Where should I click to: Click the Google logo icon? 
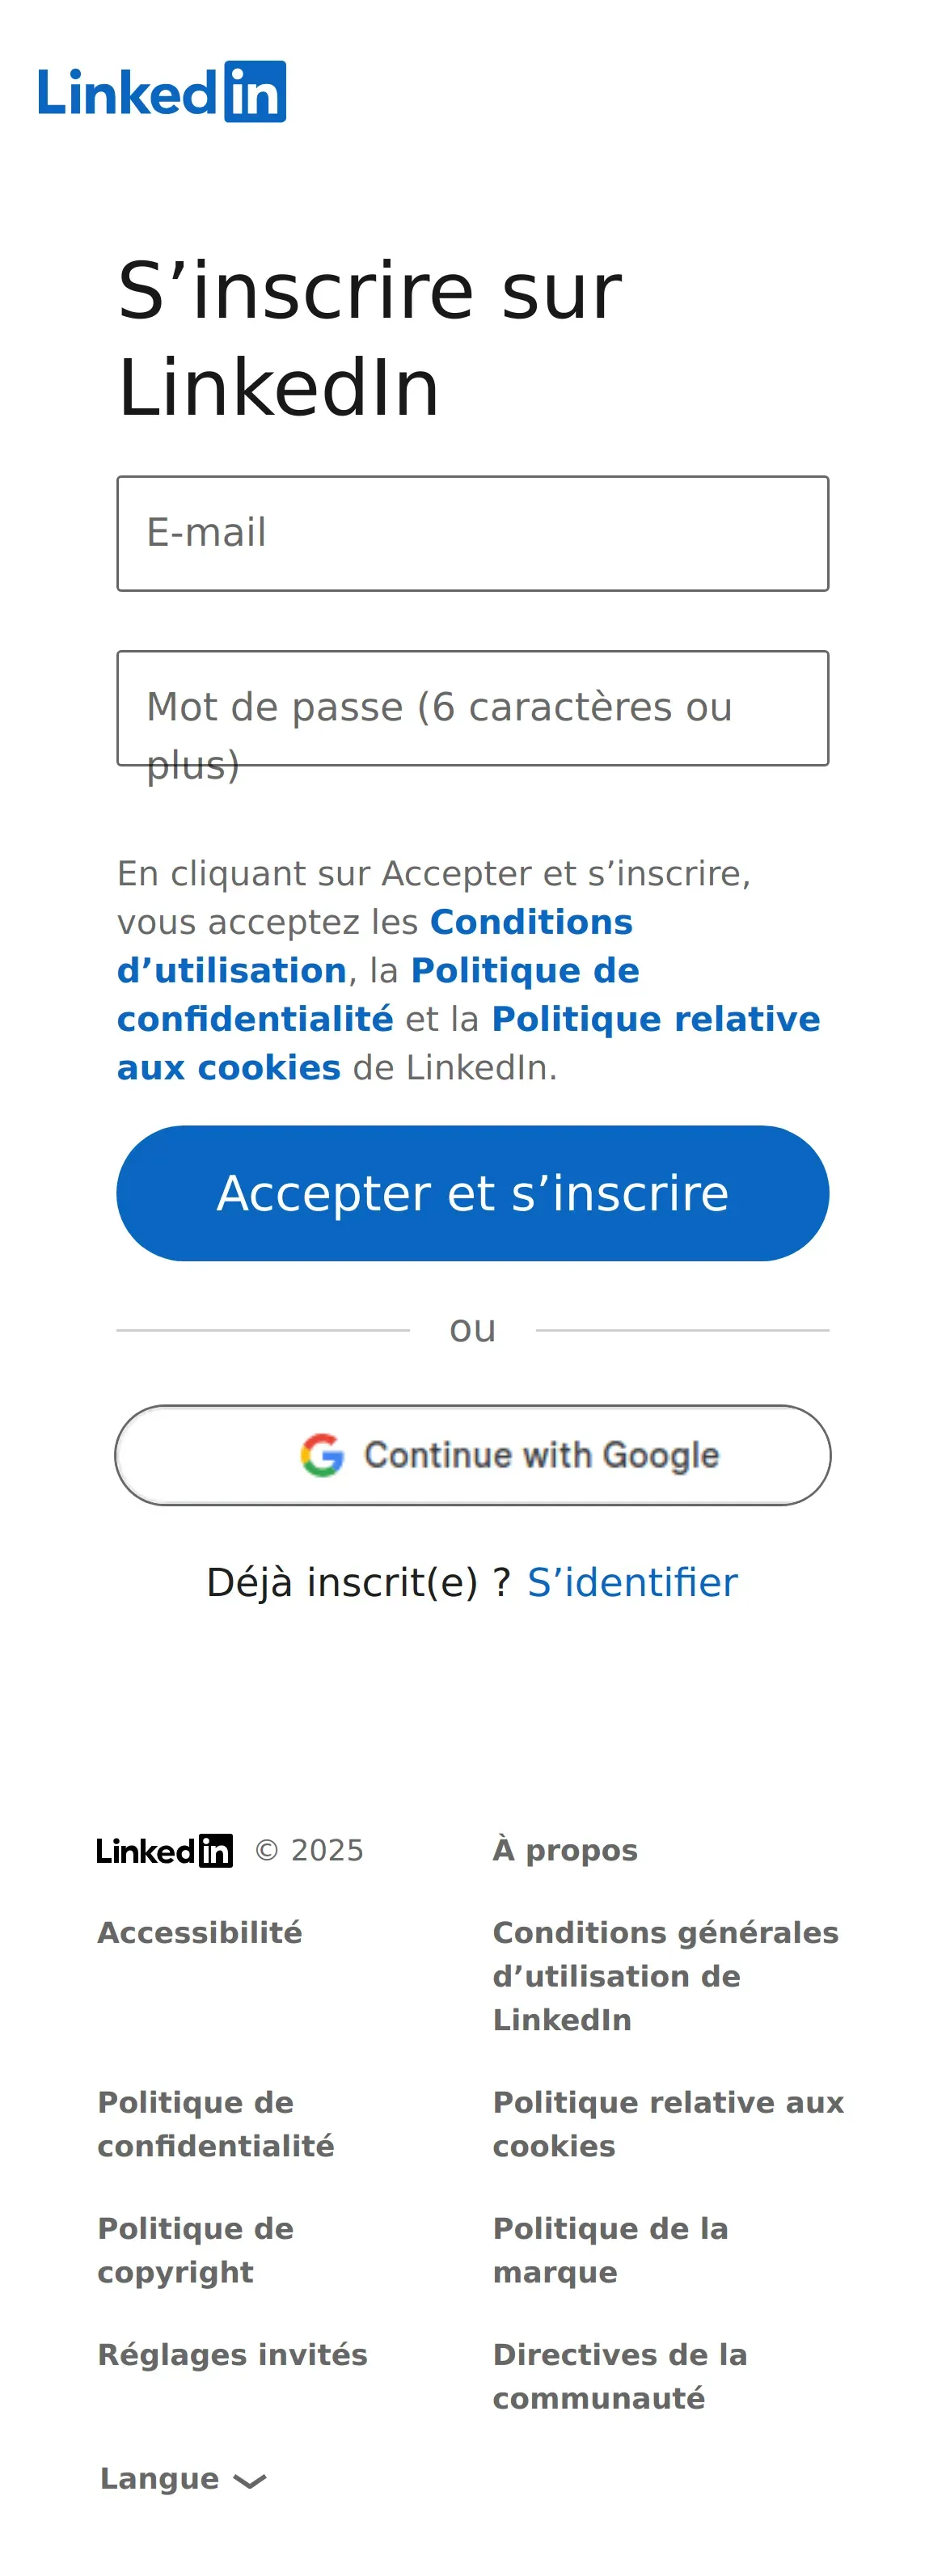pyautogui.click(x=322, y=1455)
